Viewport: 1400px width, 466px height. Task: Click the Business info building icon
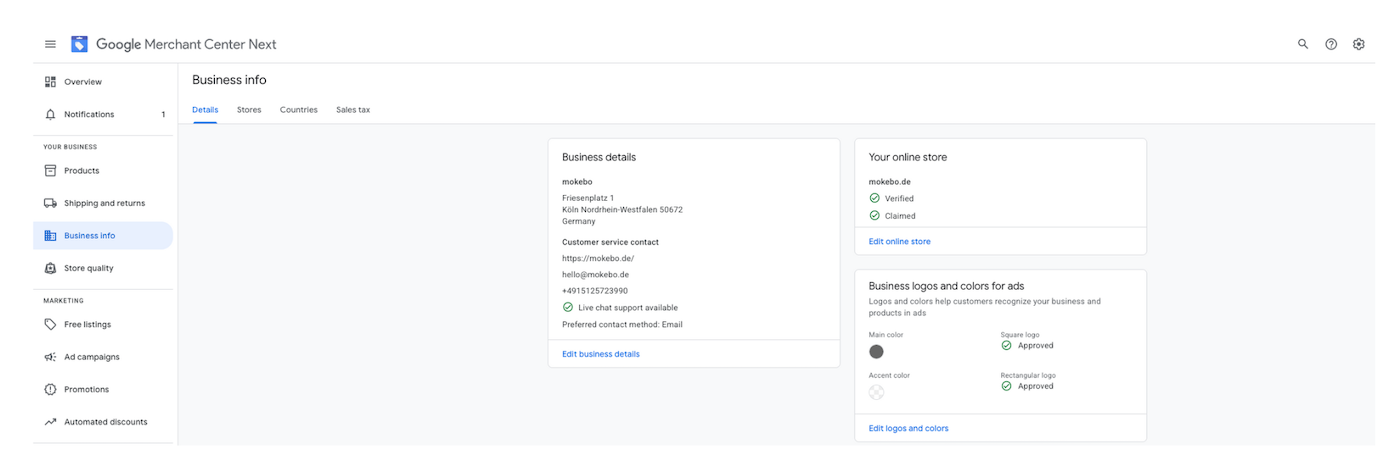tap(50, 236)
